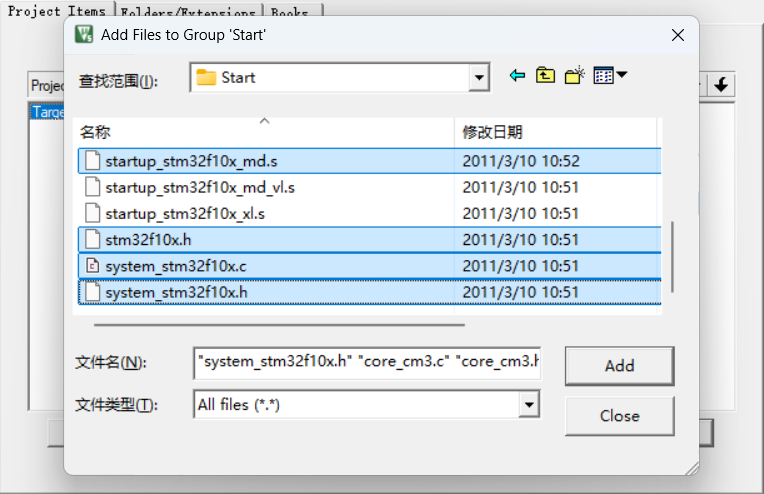Switch to the Folders/Extensions tab
Screen dimensions: 764x494
pos(189,12)
